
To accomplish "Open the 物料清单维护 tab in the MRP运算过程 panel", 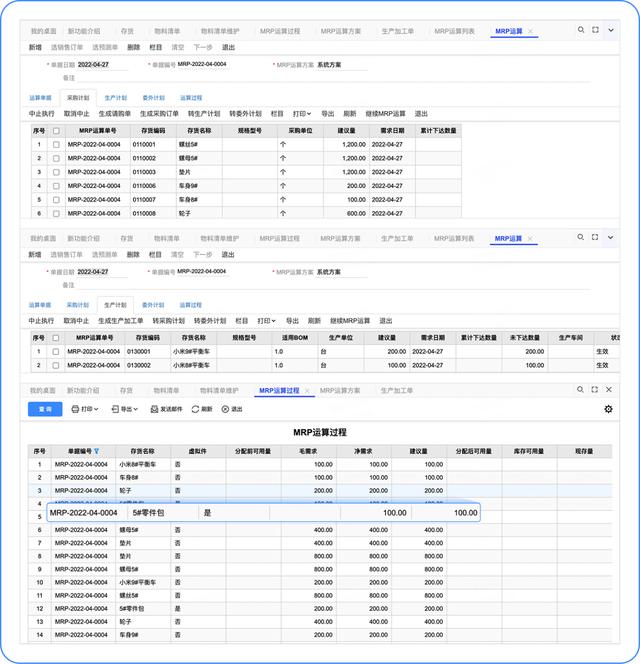I will [x=219, y=390].
